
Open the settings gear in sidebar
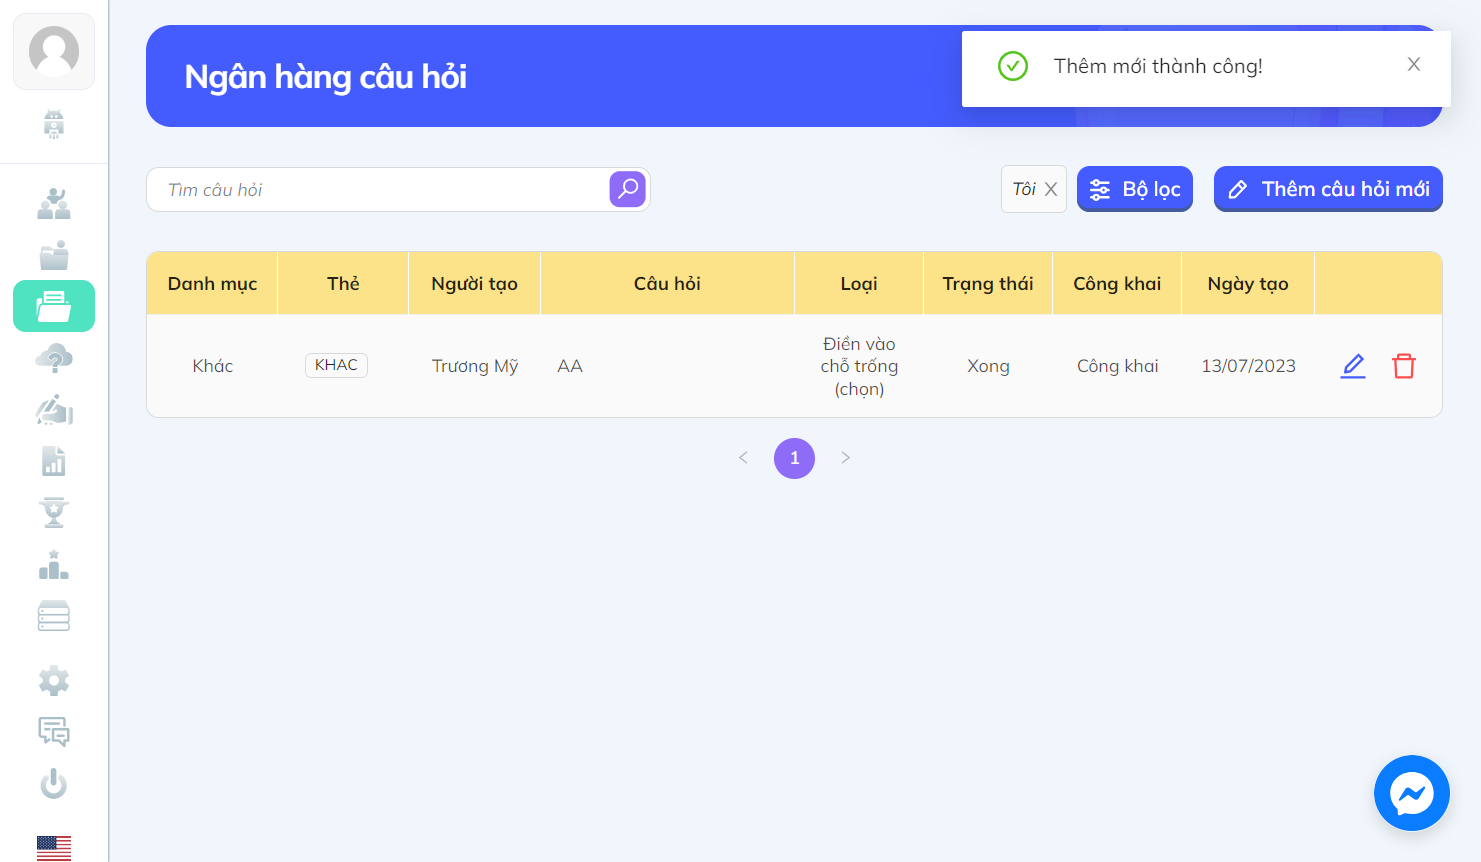pyautogui.click(x=54, y=681)
